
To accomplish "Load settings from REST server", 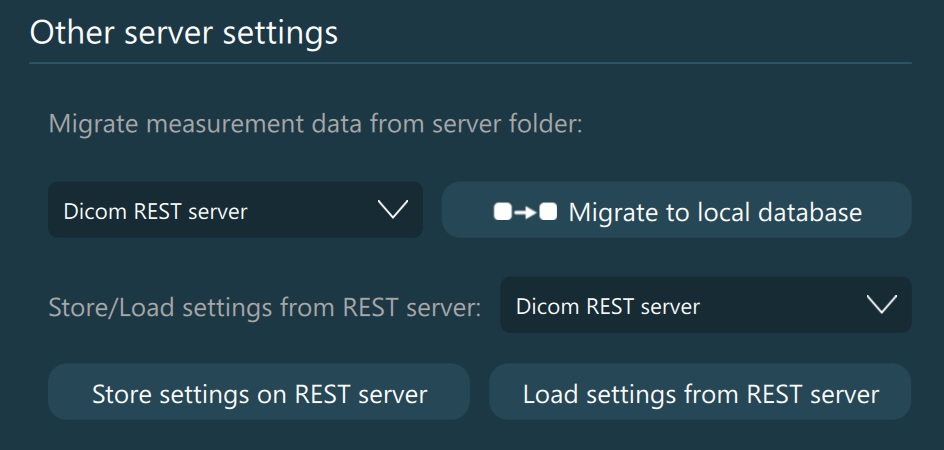I will click(x=700, y=393).
